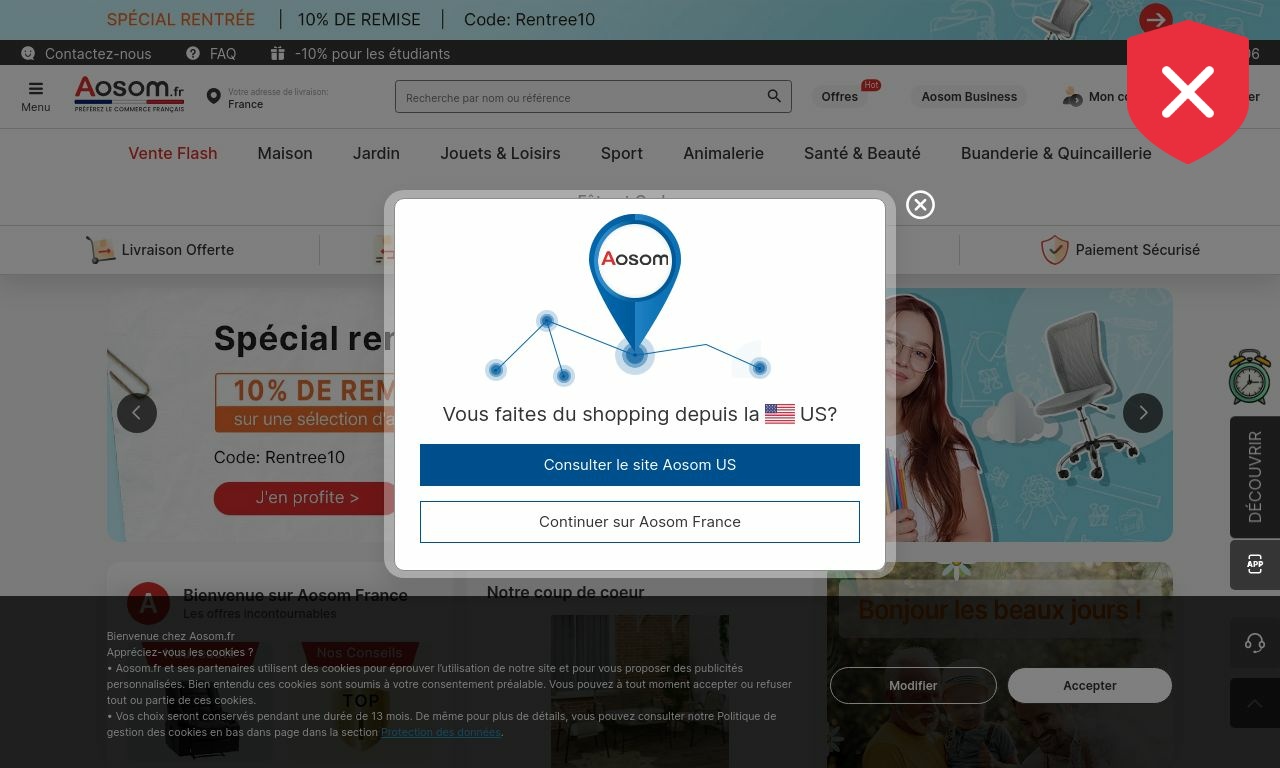This screenshot has width=1280, height=768.
Task: Click the search magnifying glass icon
Action: coord(773,96)
